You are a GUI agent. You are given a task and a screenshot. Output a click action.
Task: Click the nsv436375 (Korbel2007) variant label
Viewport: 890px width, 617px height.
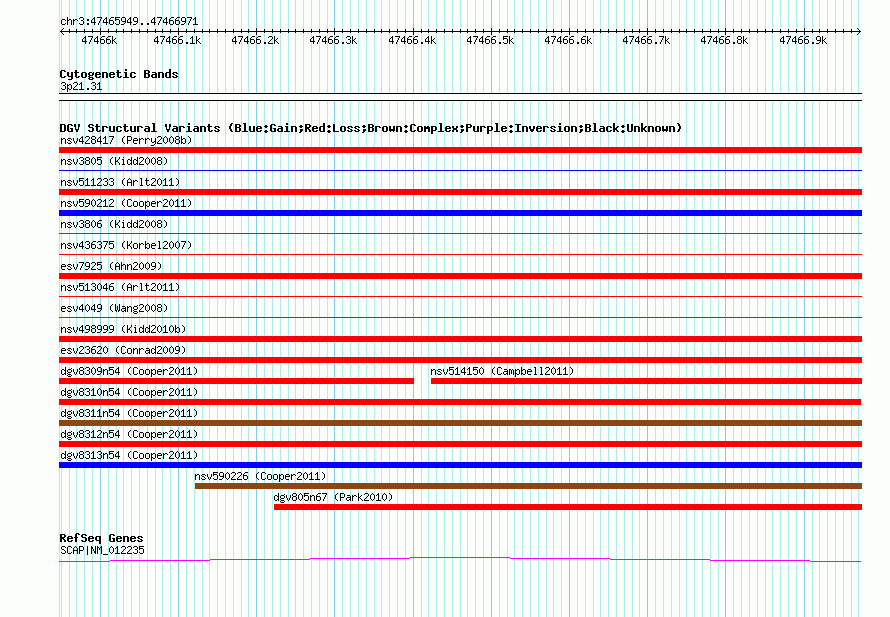[126, 245]
